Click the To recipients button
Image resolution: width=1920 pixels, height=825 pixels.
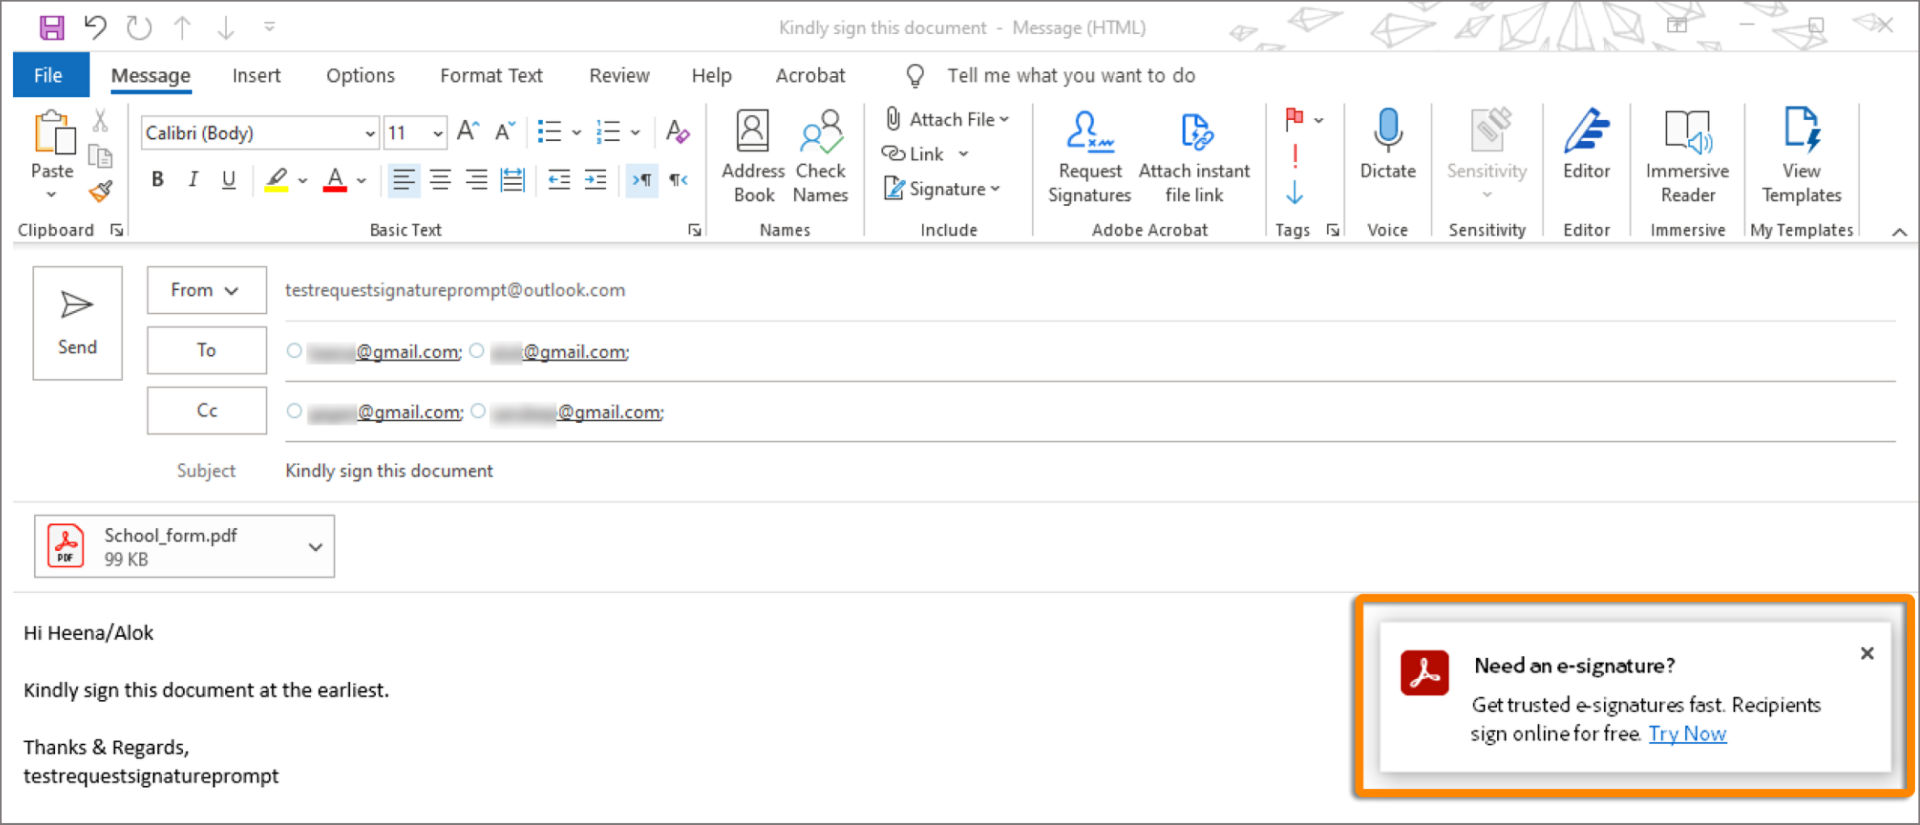click(206, 350)
